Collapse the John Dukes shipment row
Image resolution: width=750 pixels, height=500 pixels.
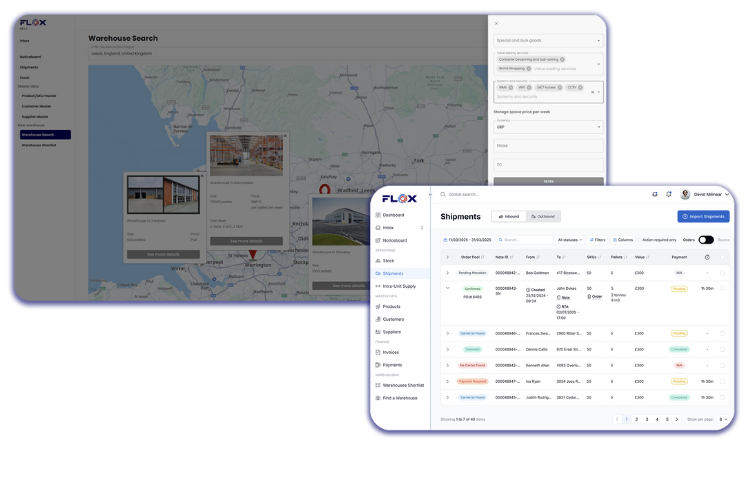448,288
